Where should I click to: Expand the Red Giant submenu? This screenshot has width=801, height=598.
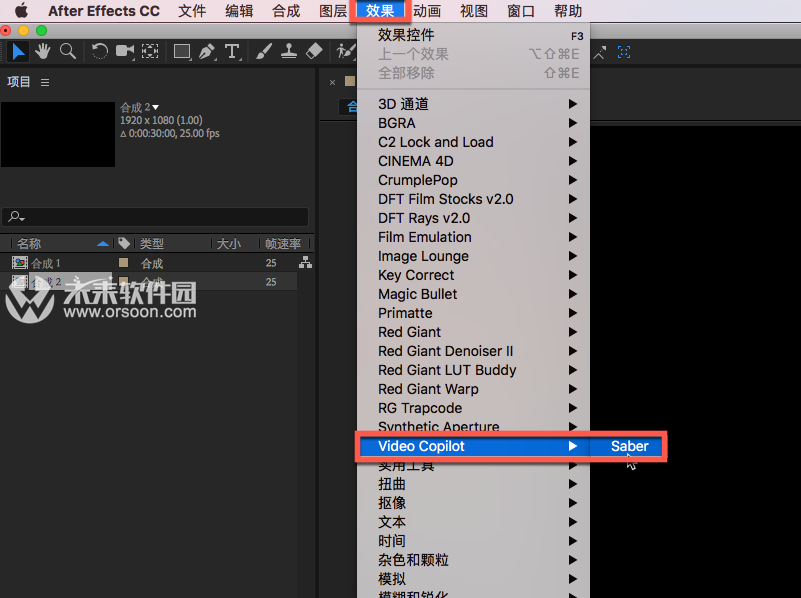pos(474,332)
